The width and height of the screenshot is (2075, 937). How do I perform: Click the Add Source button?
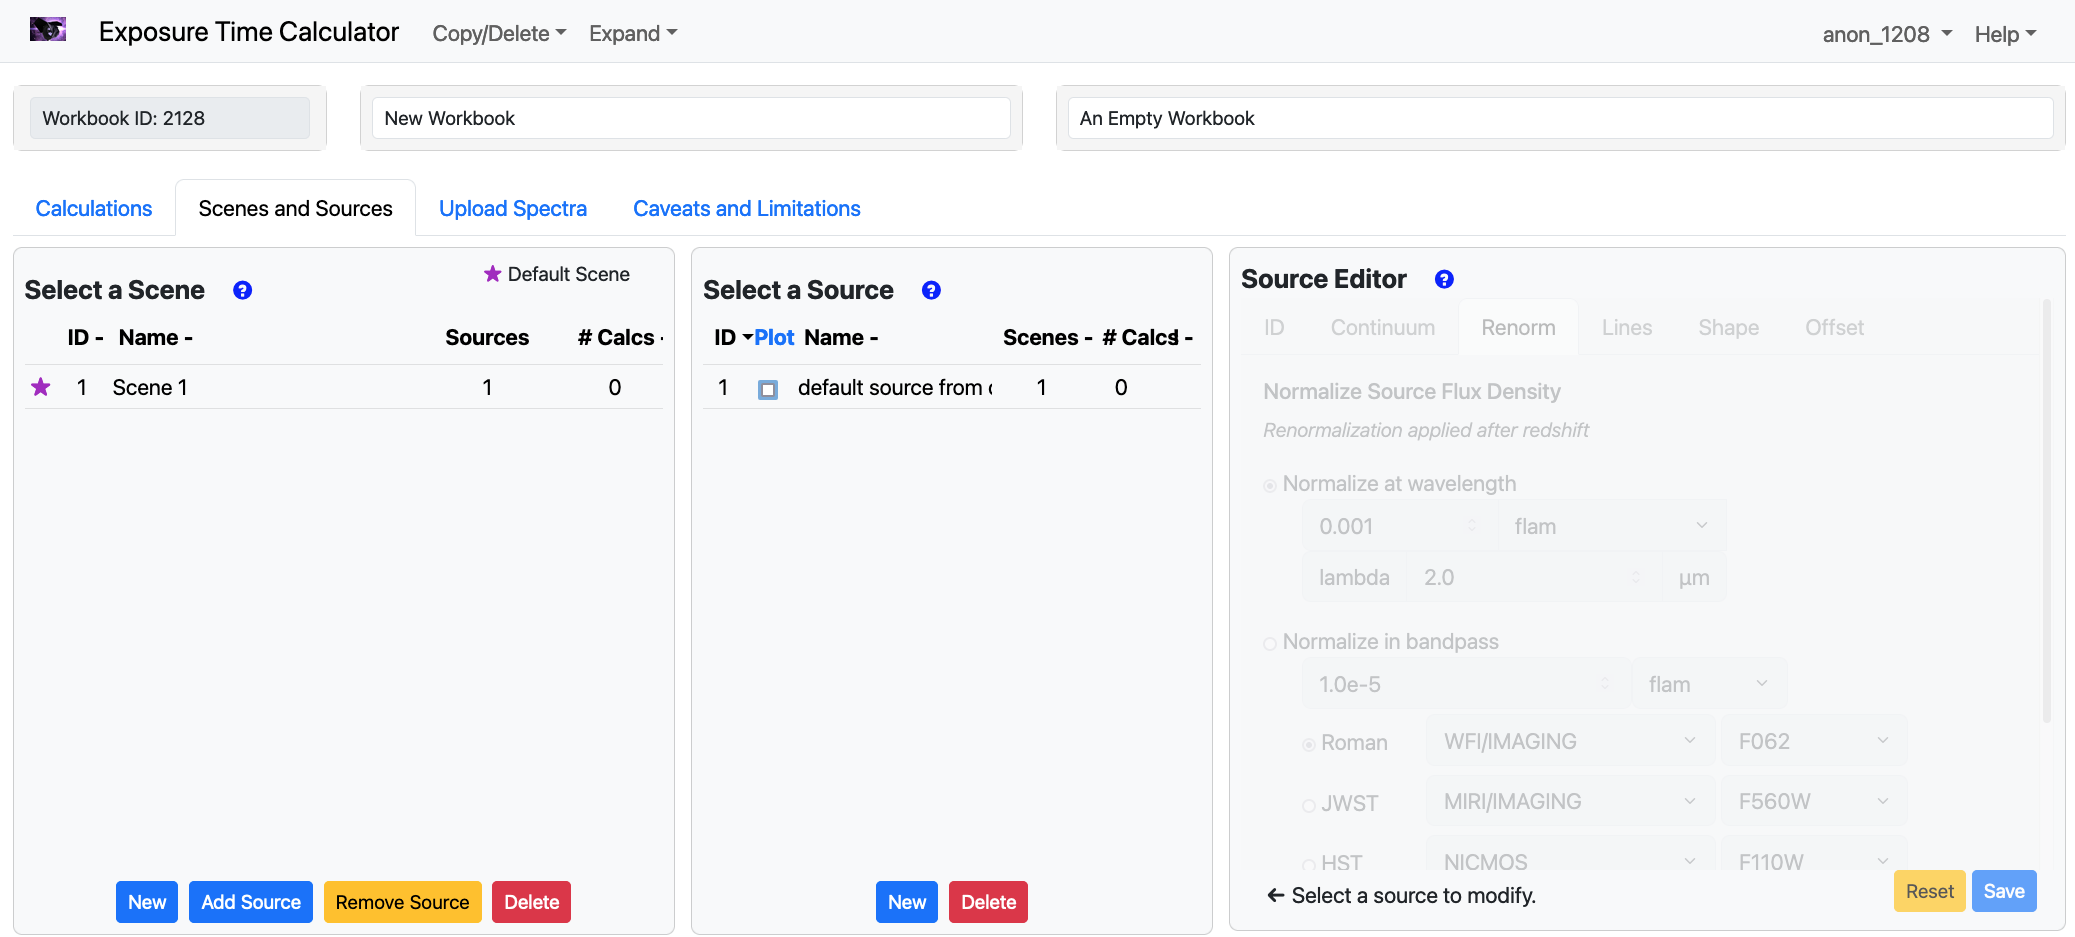[251, 902]
